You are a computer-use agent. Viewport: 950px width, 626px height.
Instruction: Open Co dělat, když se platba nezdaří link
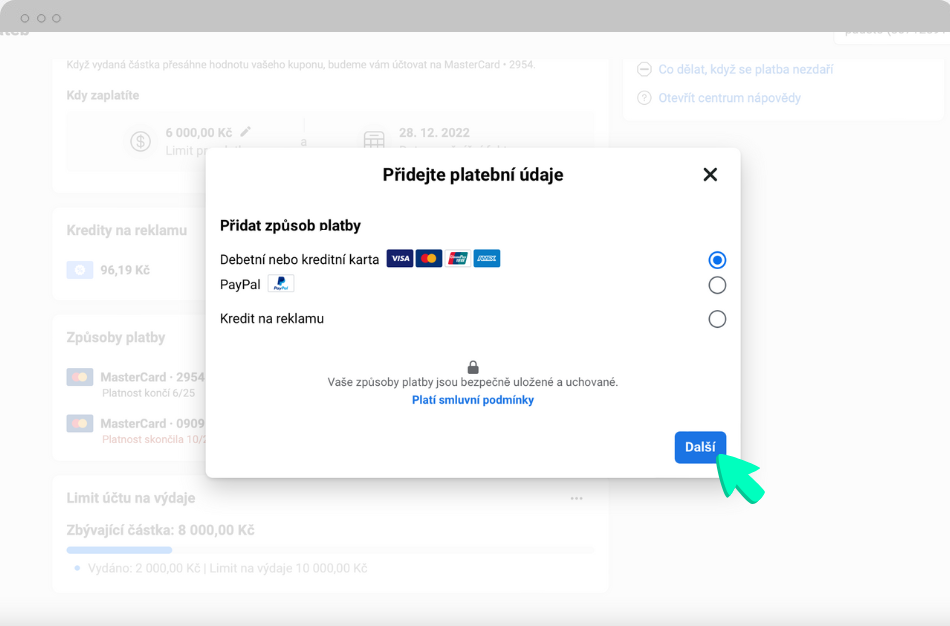[746, 69]
